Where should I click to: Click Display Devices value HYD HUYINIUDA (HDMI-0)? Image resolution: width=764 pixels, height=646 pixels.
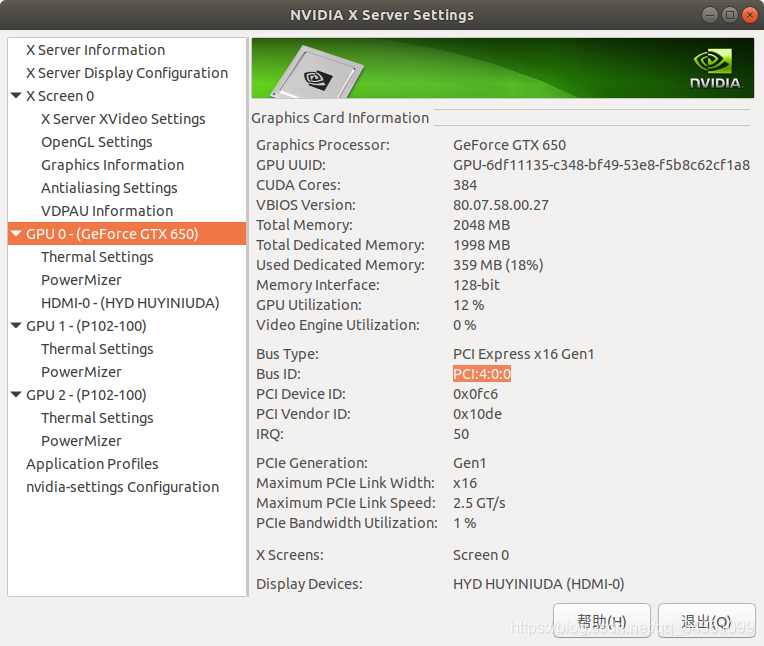[538, 584]
